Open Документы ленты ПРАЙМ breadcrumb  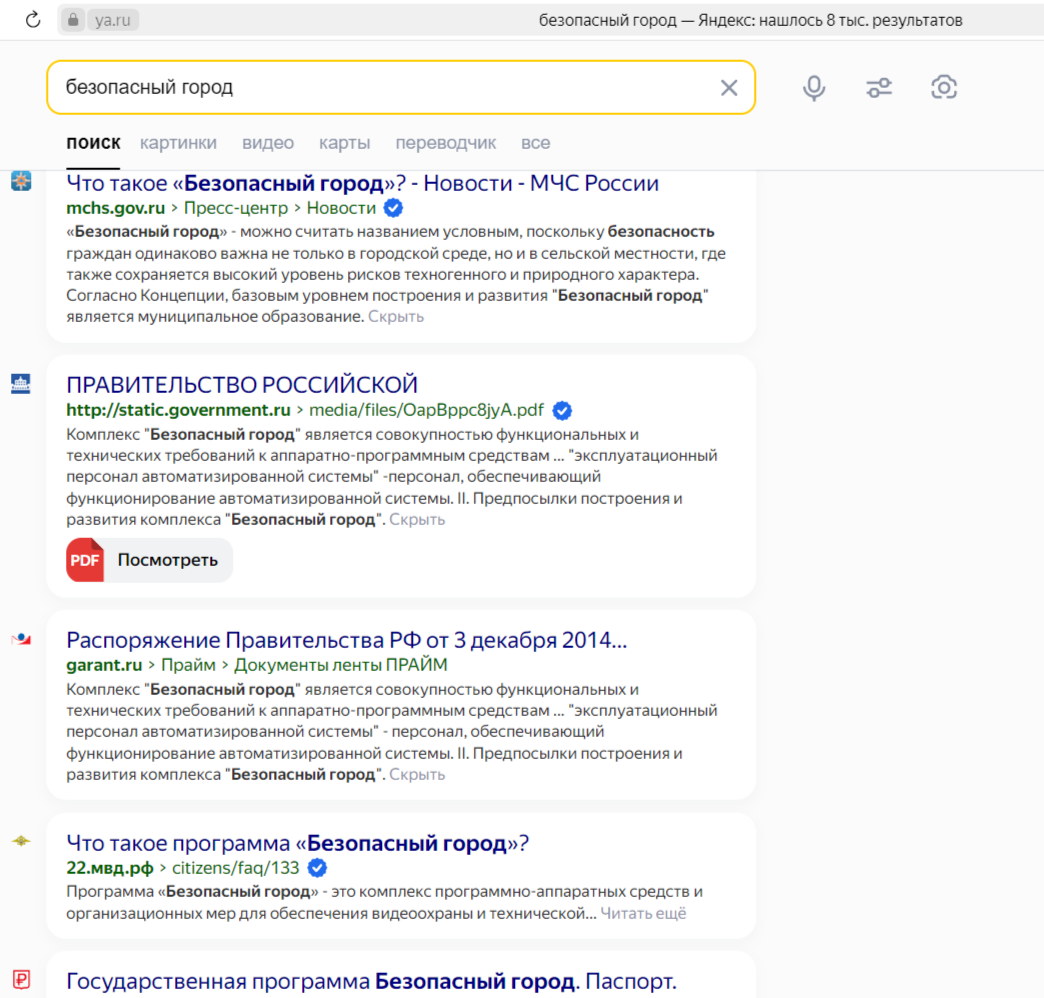[341, 665]
